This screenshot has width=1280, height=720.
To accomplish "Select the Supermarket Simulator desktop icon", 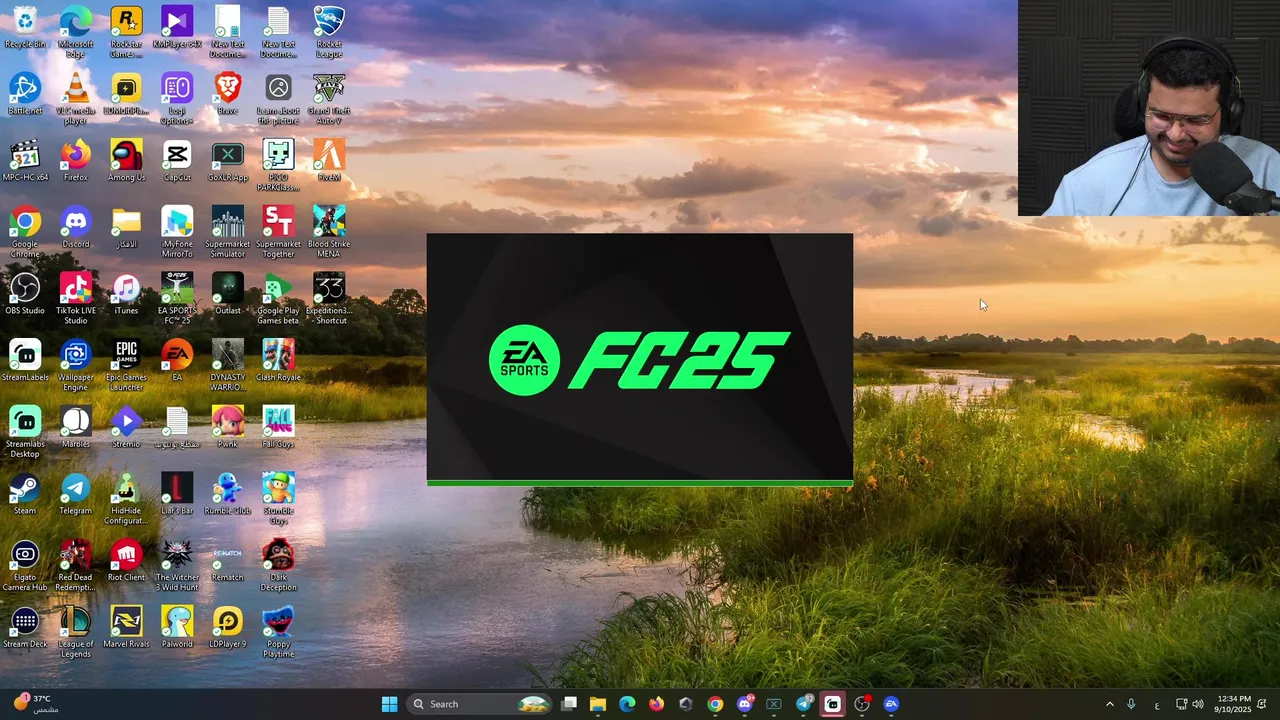I will [x=228, y=232].
